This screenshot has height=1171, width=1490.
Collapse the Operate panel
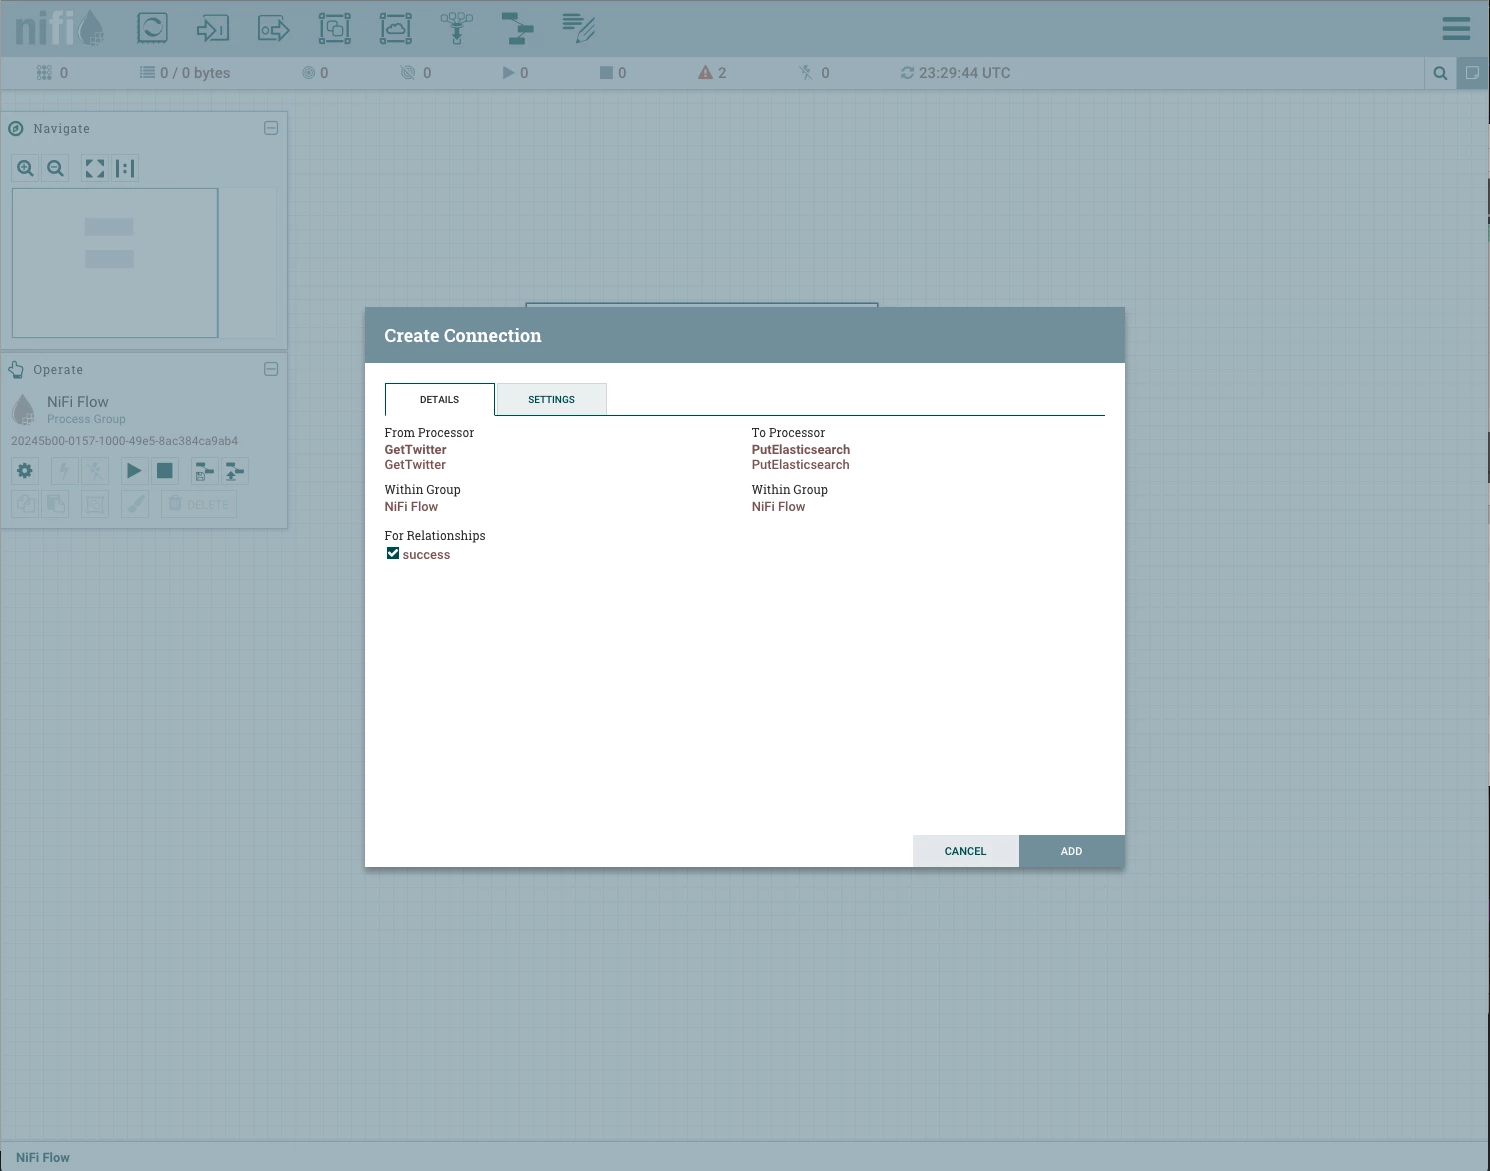click(271, 369)
